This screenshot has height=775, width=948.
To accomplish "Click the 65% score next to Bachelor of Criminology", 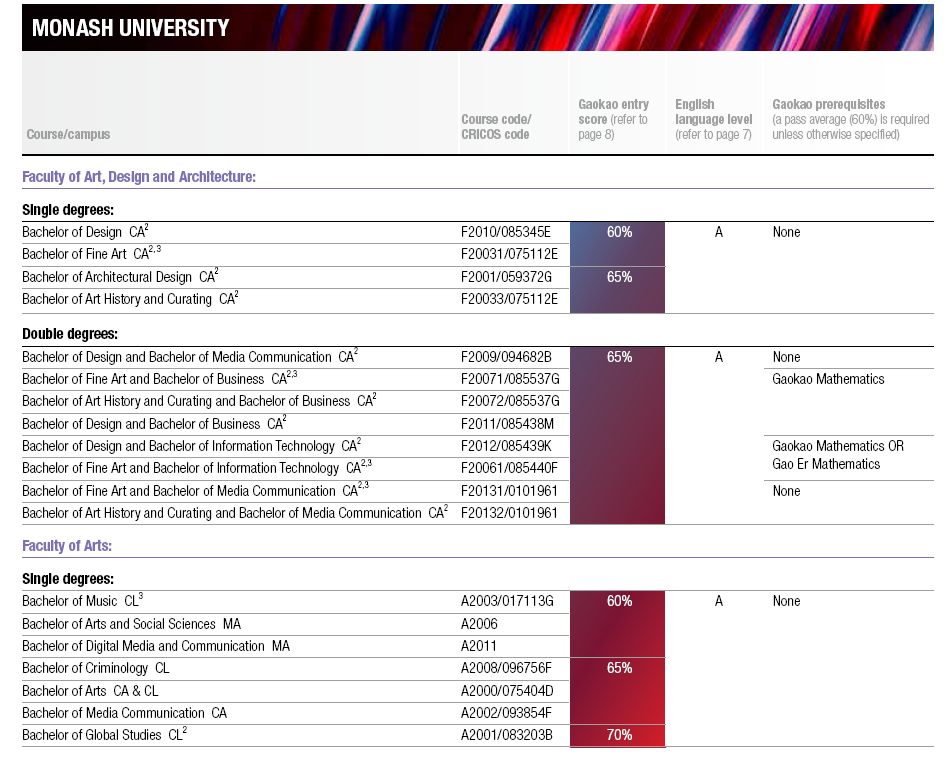I will [619, 668].
